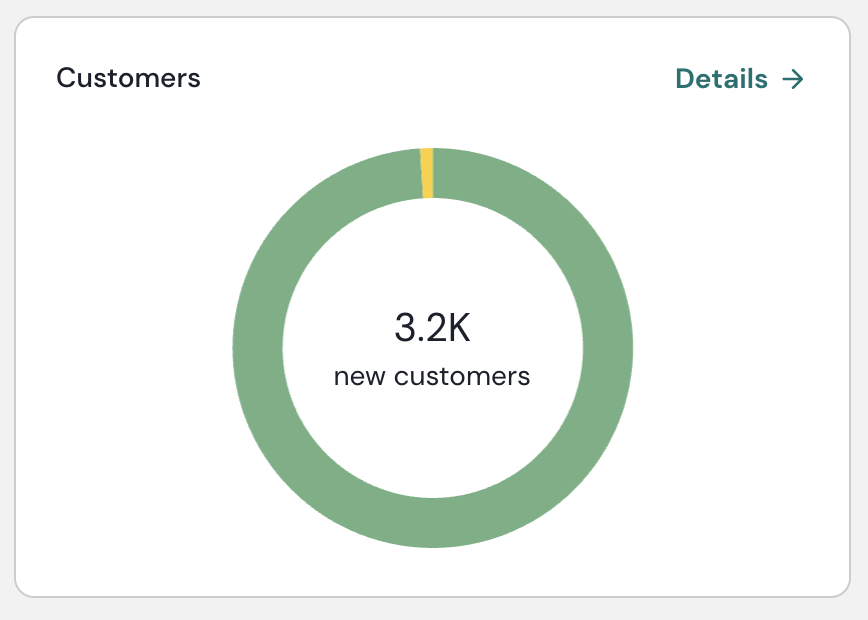
Task: Click white card space below the Details link
Action: tap(739, 200)
